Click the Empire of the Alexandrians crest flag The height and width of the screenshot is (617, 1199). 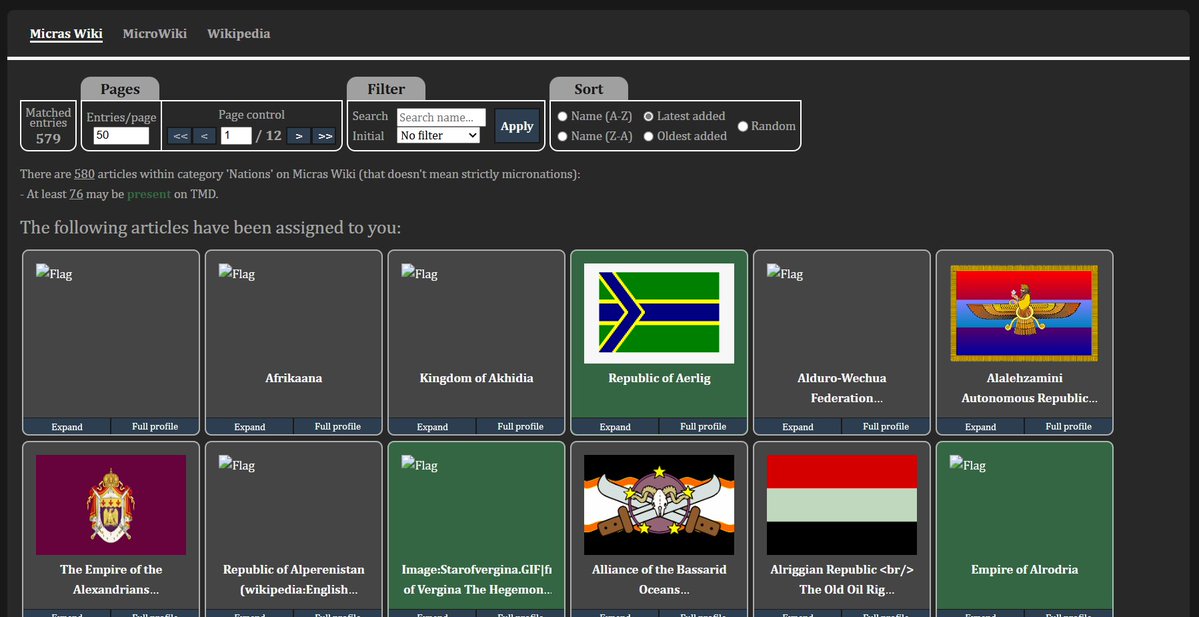(110, 503)
